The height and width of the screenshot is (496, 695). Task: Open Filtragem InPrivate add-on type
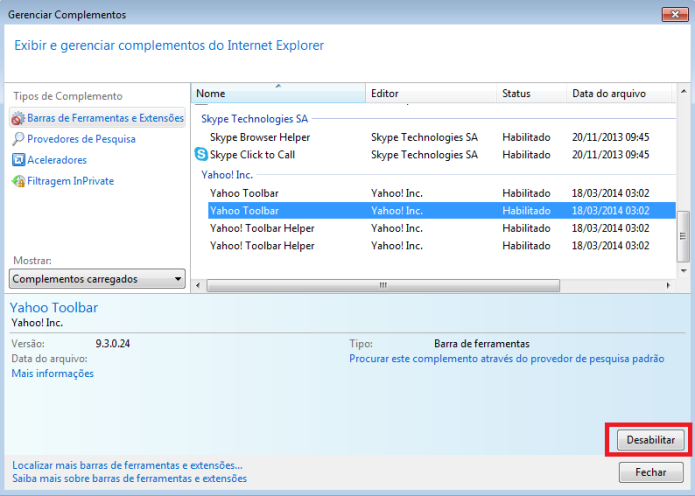[70, 181]
